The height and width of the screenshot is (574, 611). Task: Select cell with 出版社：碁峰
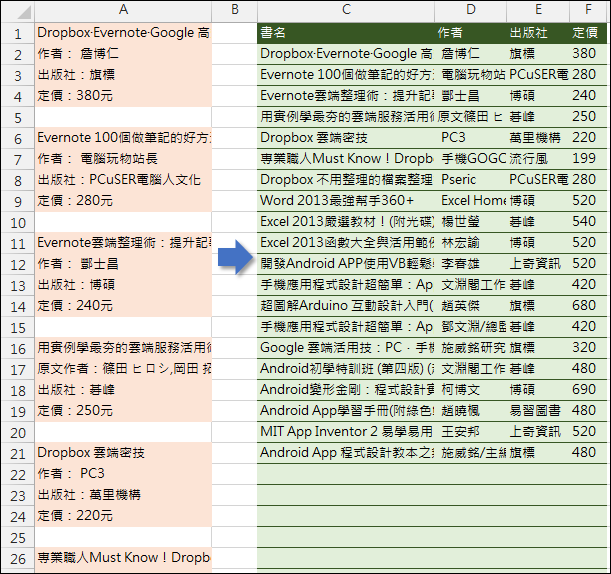click(123, 390)
